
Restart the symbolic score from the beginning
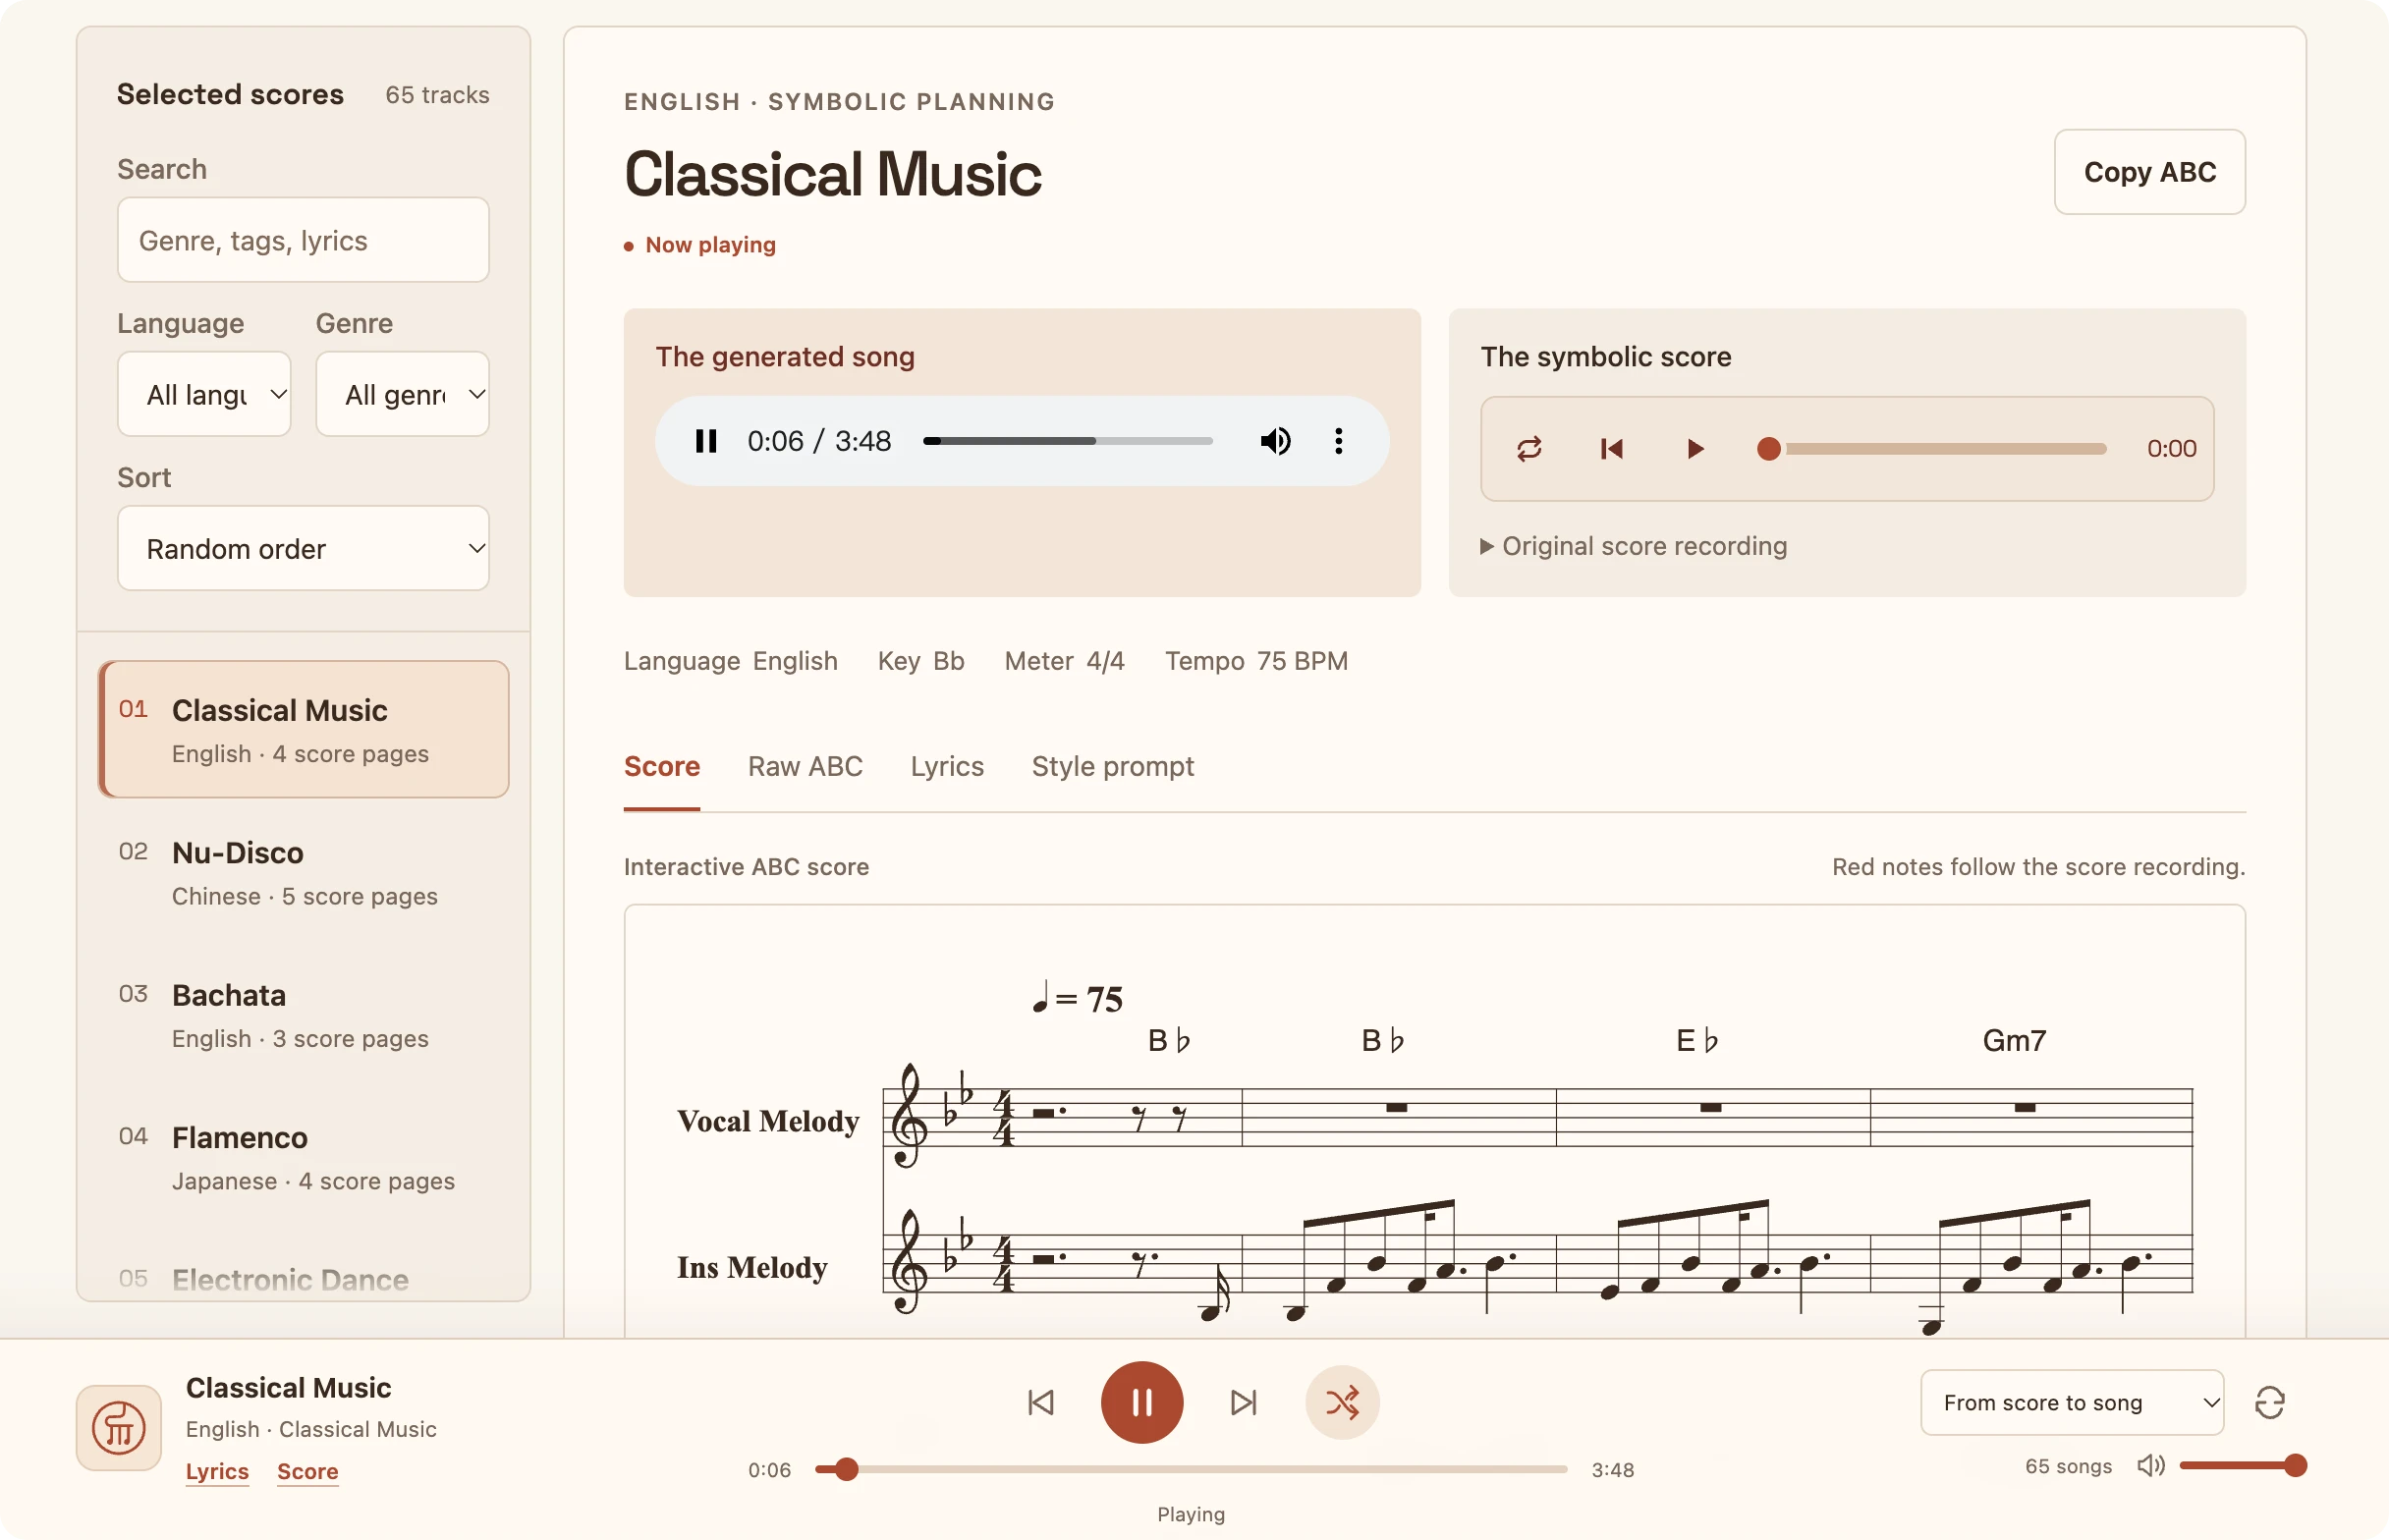pyautogui.click(x=1611, y=449)
